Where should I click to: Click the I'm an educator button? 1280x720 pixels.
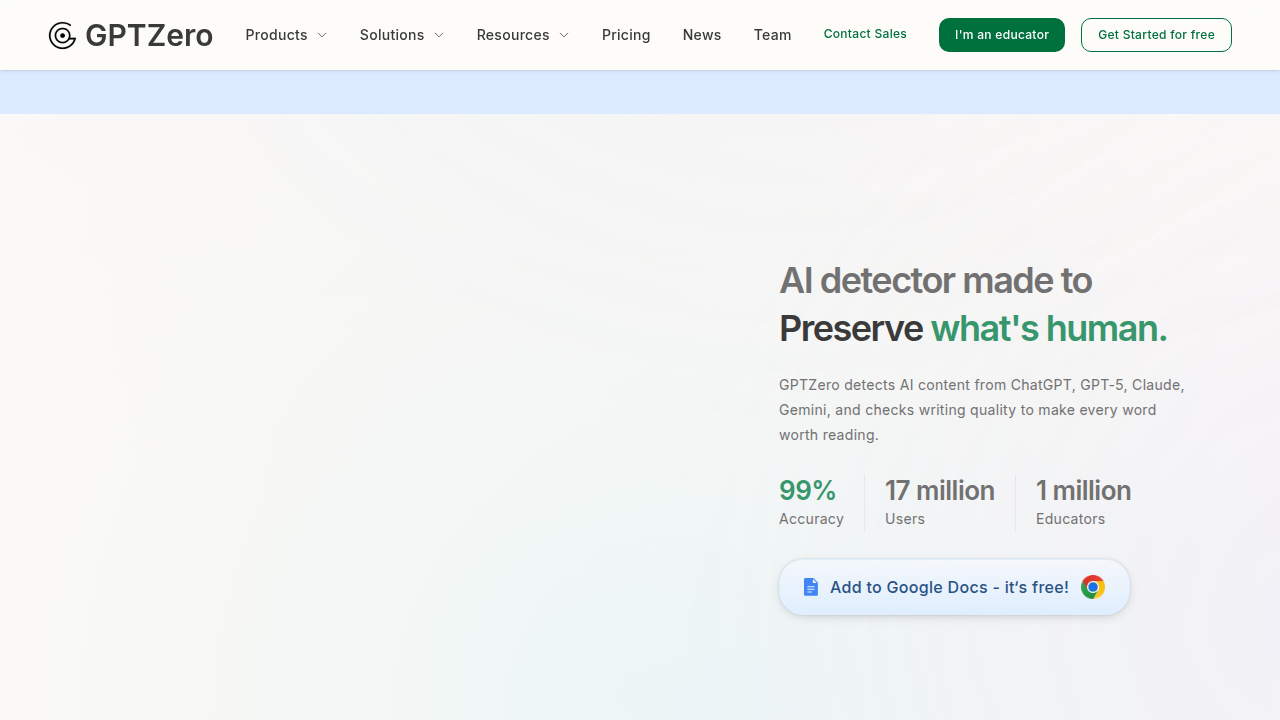(x=1002, y=35)
